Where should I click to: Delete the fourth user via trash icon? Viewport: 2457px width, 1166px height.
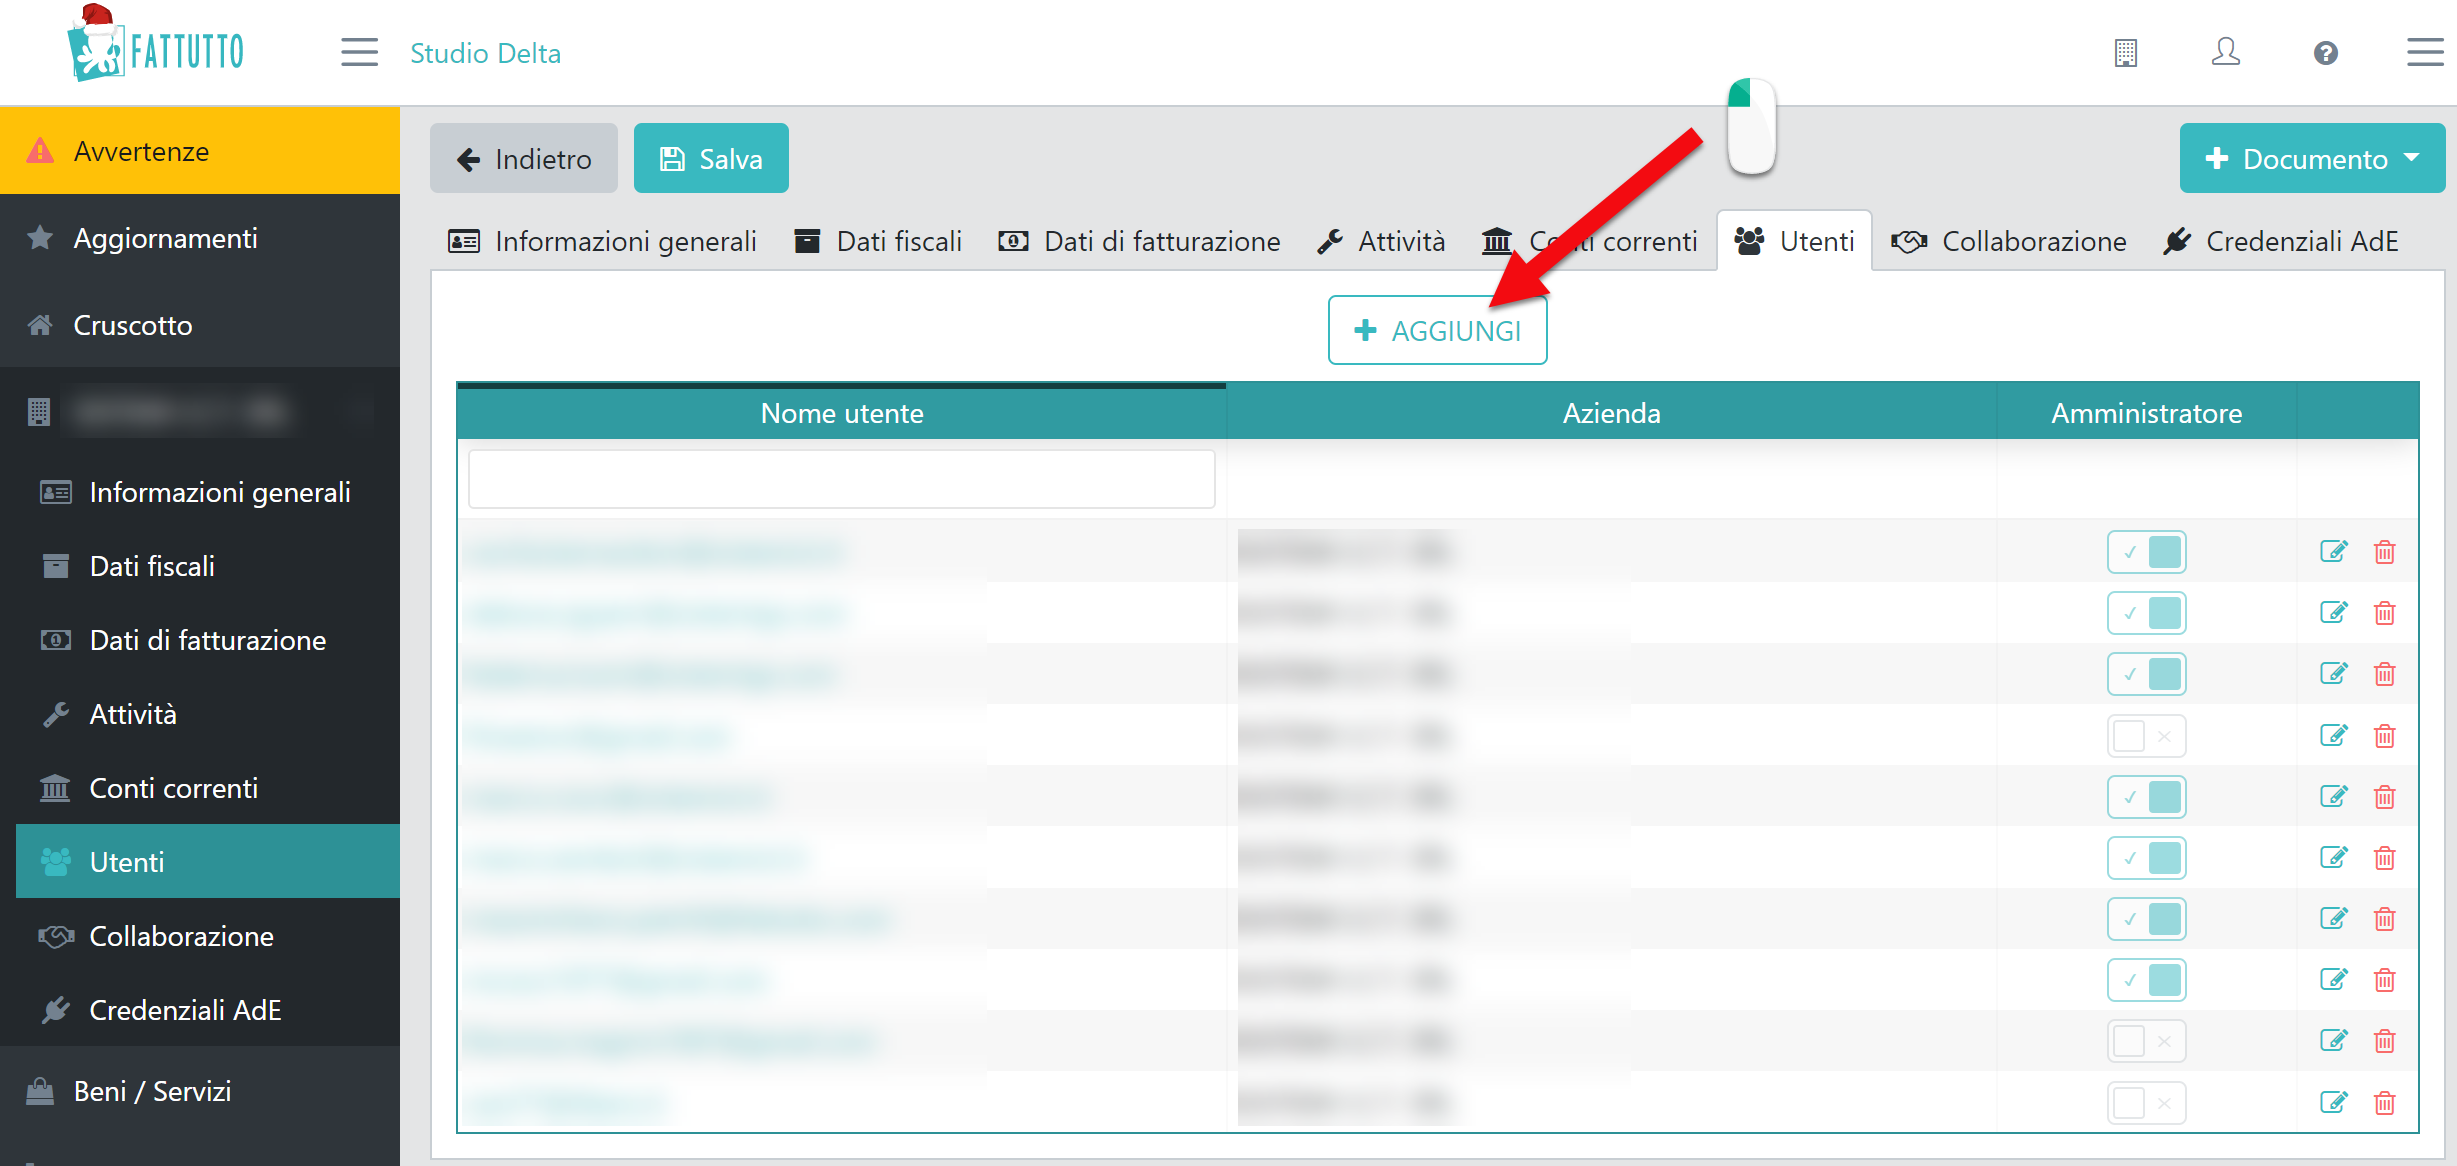[2385, 736]
